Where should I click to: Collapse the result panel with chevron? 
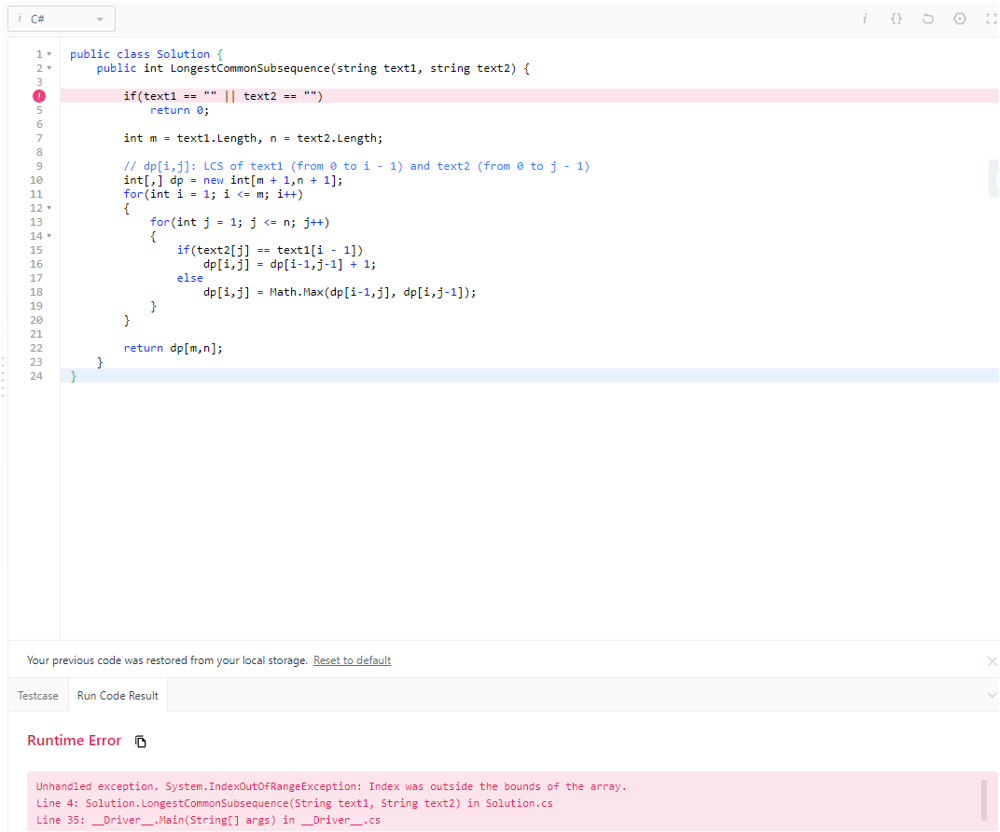[x=992, y=695]
